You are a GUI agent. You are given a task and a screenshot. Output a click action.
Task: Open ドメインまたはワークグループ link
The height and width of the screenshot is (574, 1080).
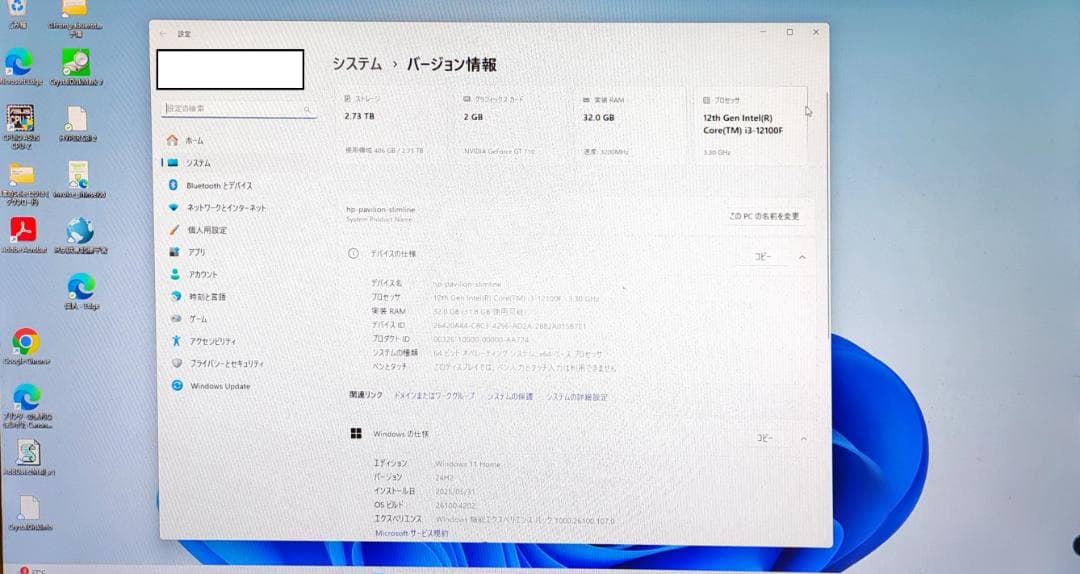434,396
